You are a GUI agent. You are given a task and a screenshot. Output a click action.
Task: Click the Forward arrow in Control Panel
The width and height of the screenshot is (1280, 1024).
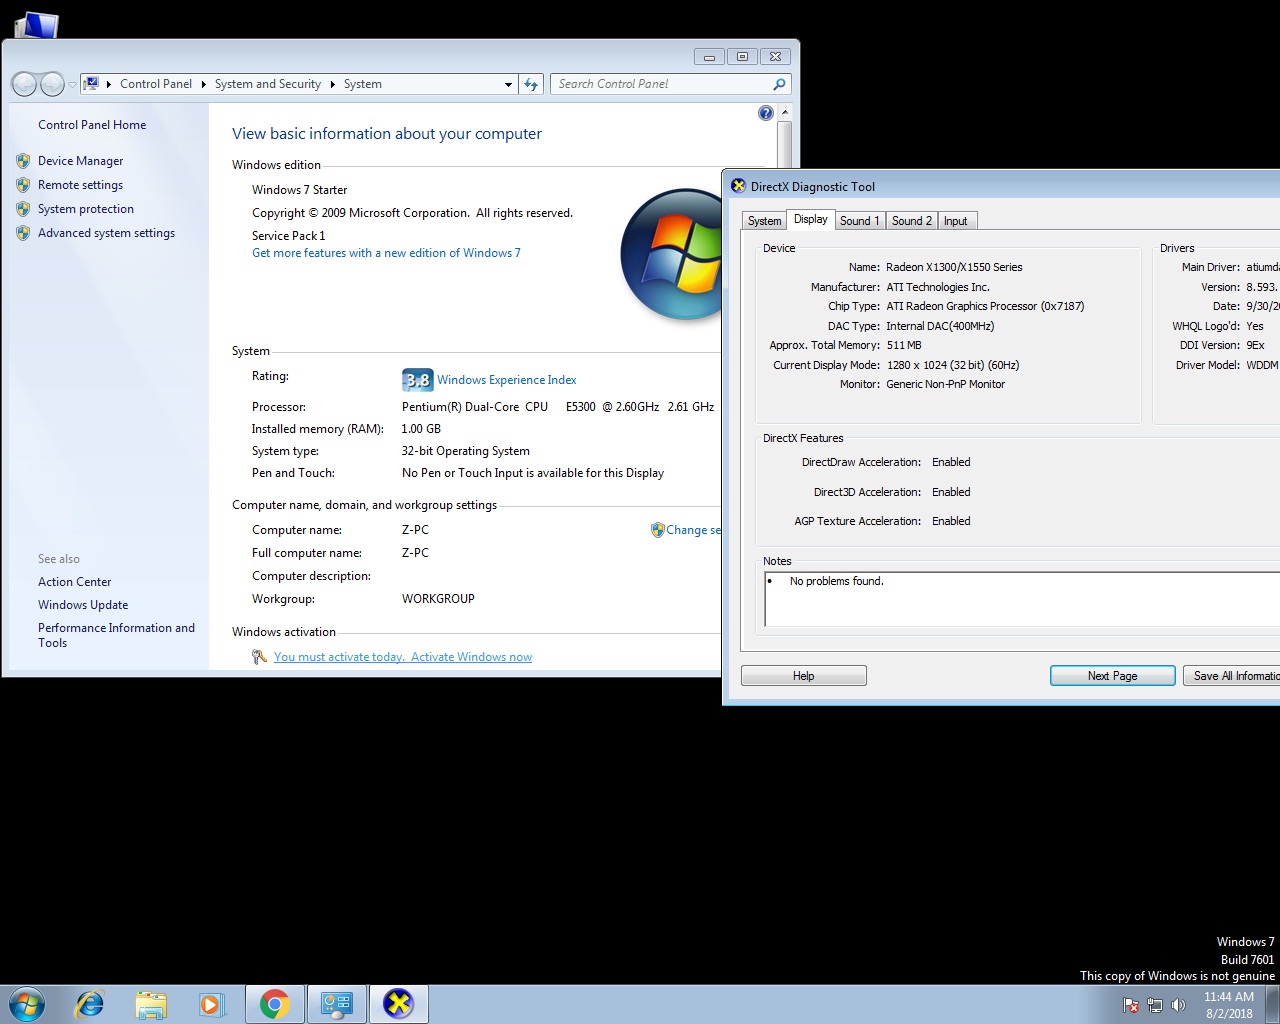[x=52, y=84]
